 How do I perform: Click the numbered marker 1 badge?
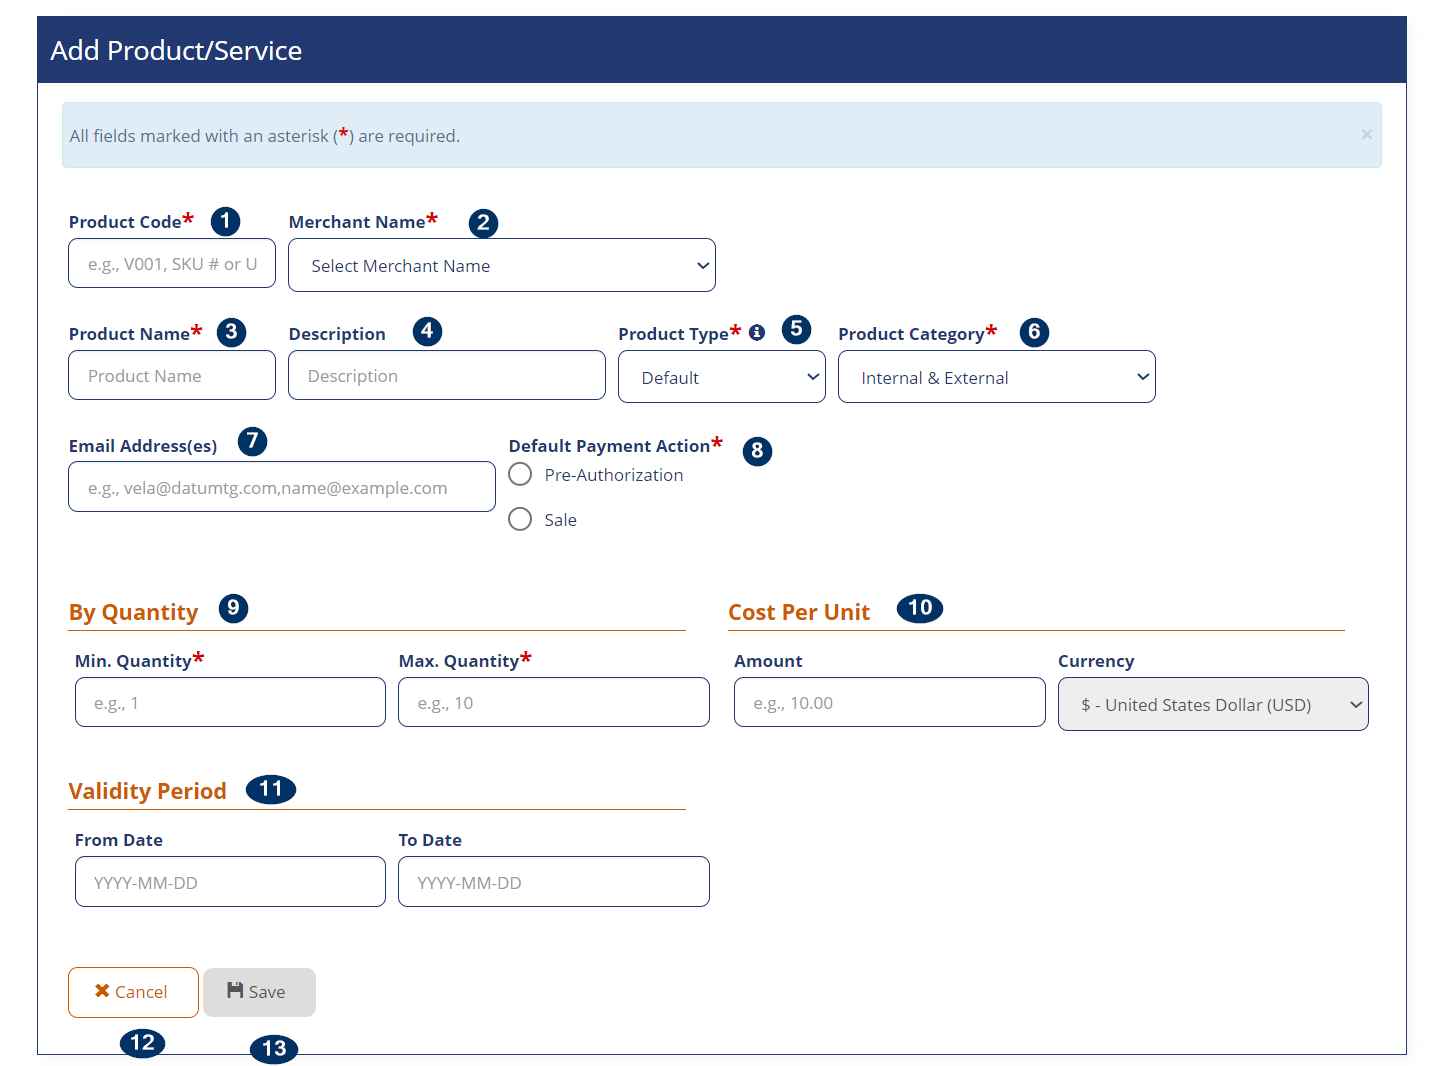point(225,221)
